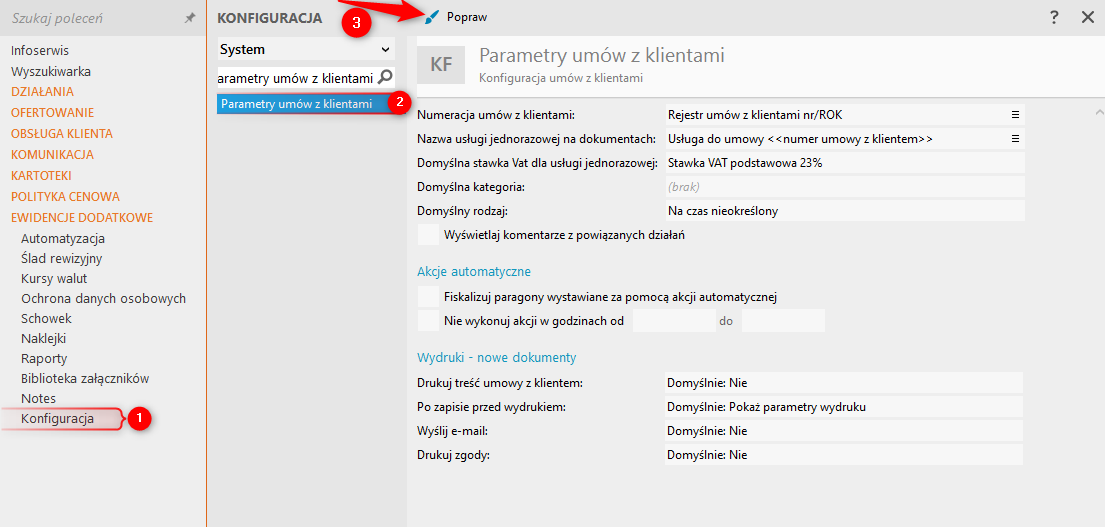
Task: Expand the System dropdown
Action: [386, 49]
